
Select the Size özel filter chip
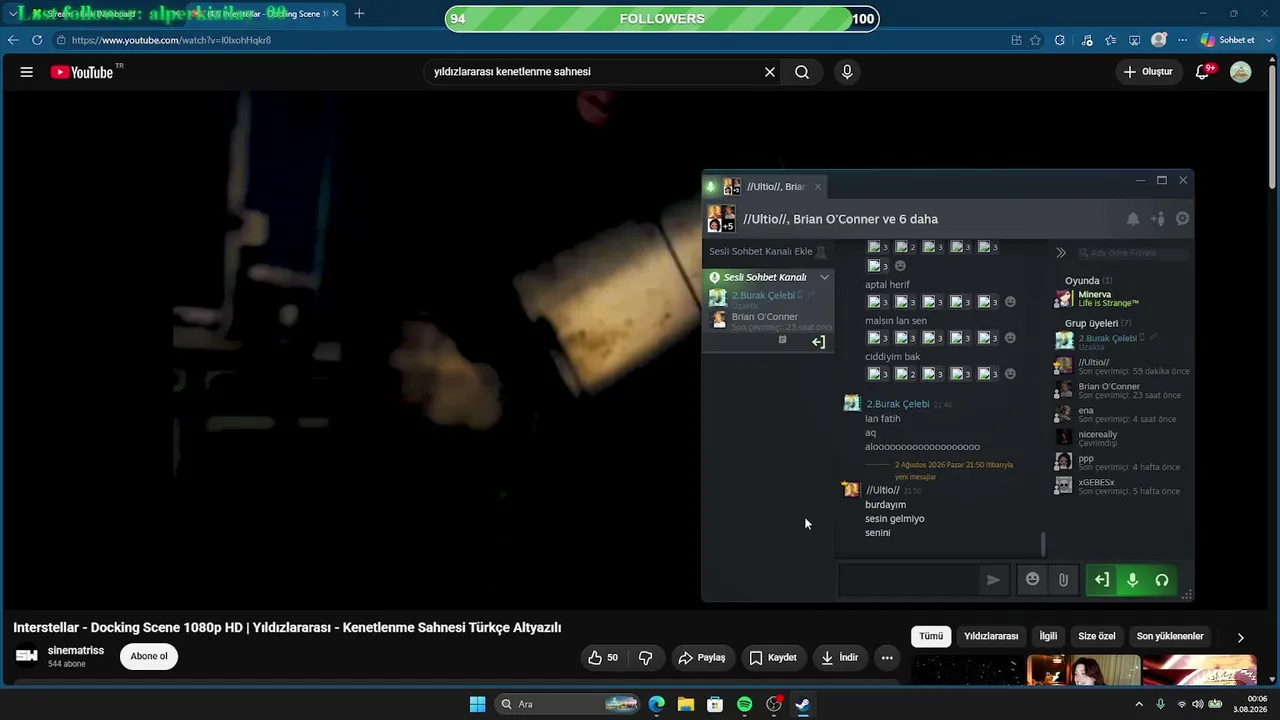(x=1097, y=636)
